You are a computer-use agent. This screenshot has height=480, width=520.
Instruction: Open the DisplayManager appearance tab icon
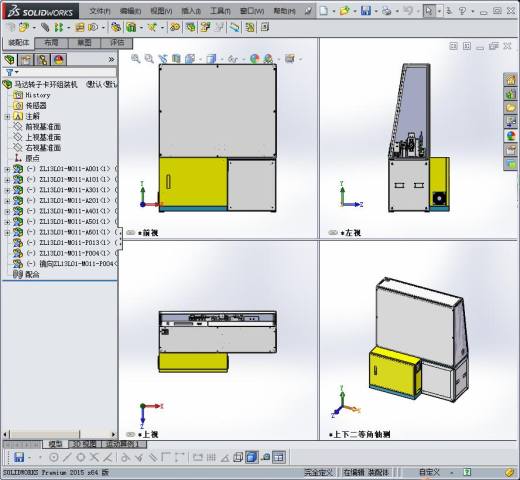(x=59, y=60)
